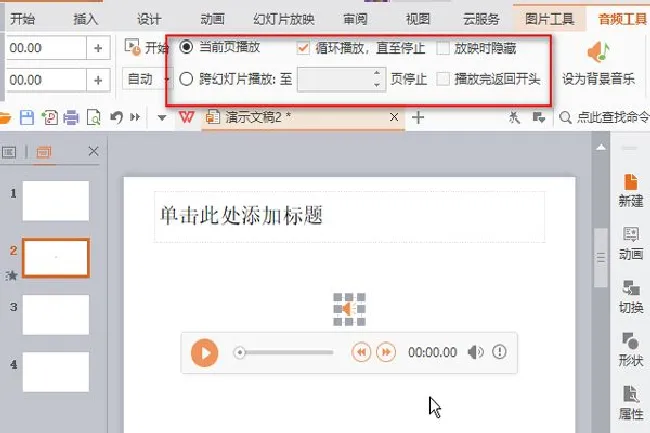Image resolution: width=650 pixels, height=433 pixels.
Task: Enable the 播放完返回开头 checkbox
Action: click(443, 79)
